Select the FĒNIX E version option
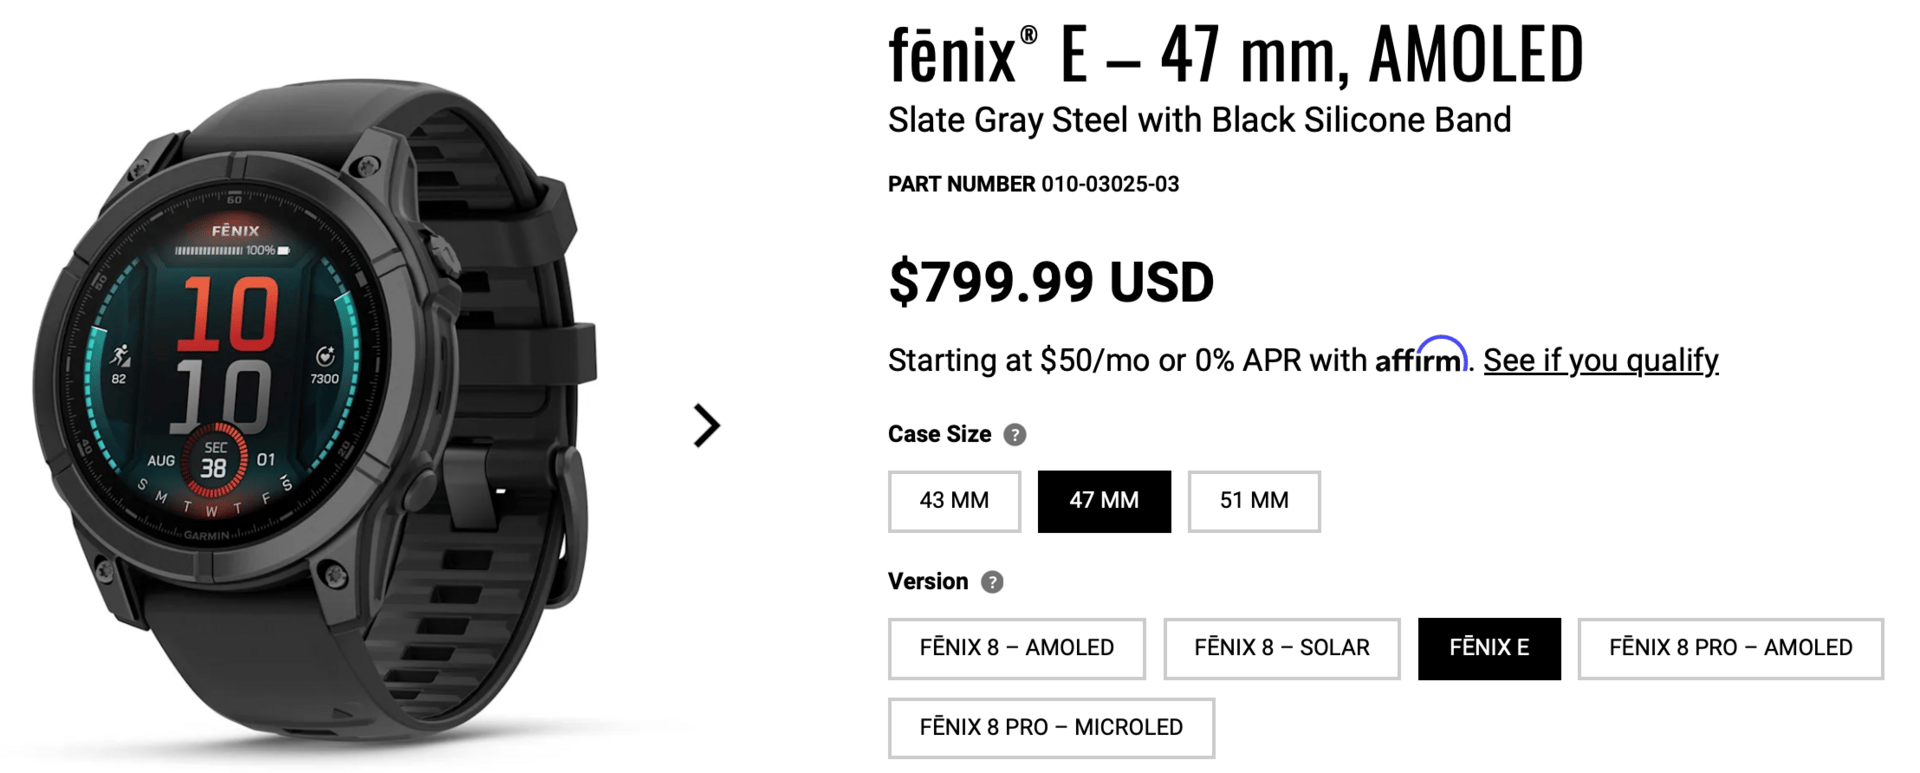1920x773 pixels. 1489,648
